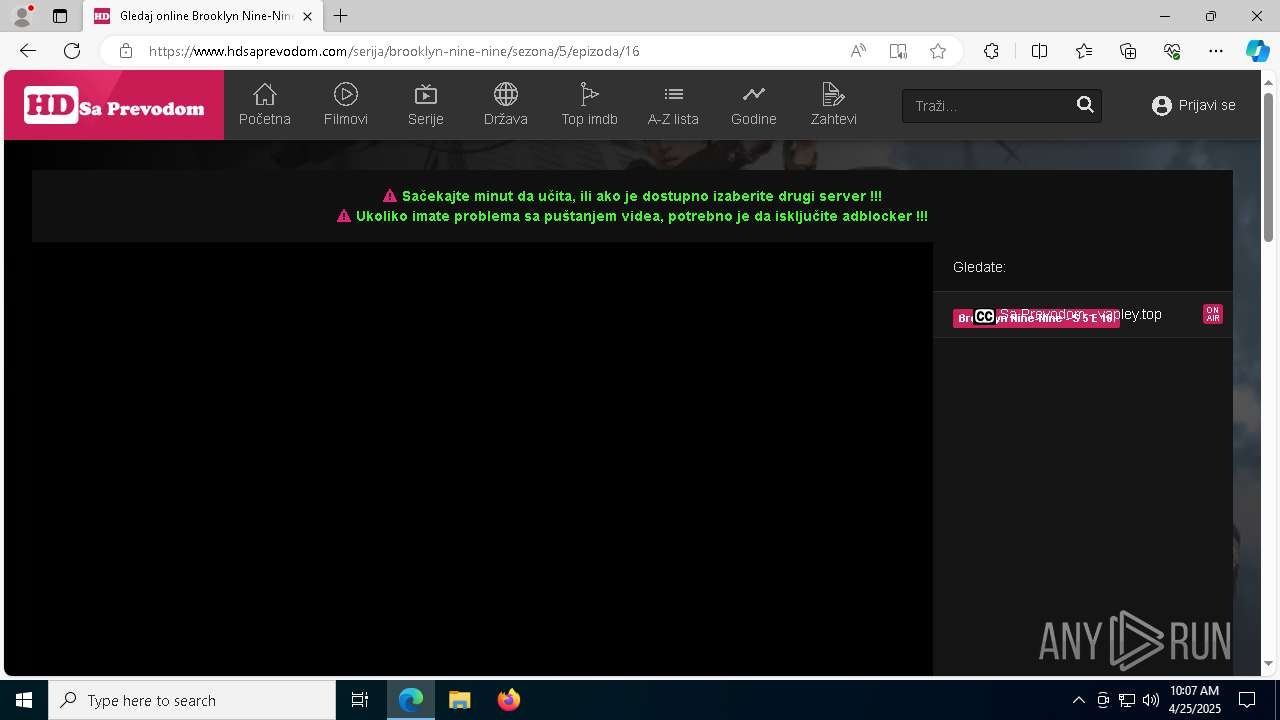Select the Gledaj online Brooklyn Nine-Nine tab
This screenshot has height=720, width=1280.
pos(203,16)
